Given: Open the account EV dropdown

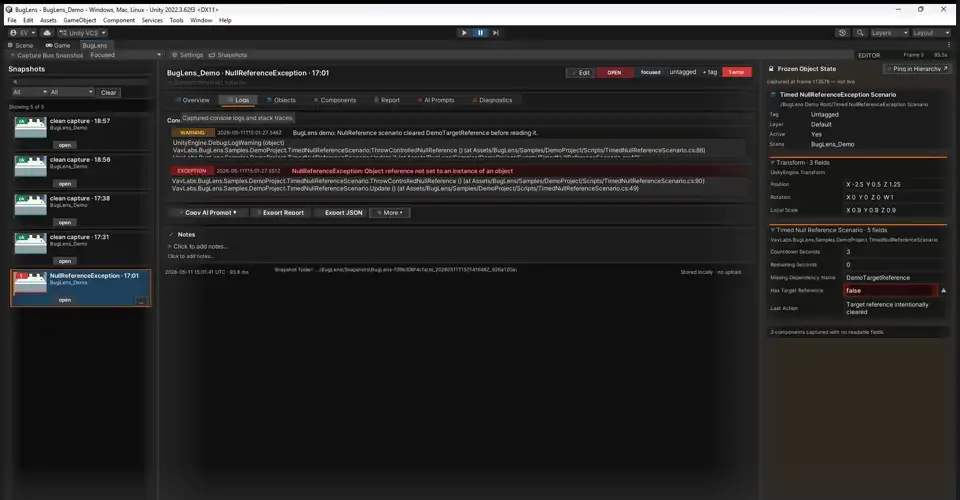Looking at the screenshot, I should coord(23,32).
